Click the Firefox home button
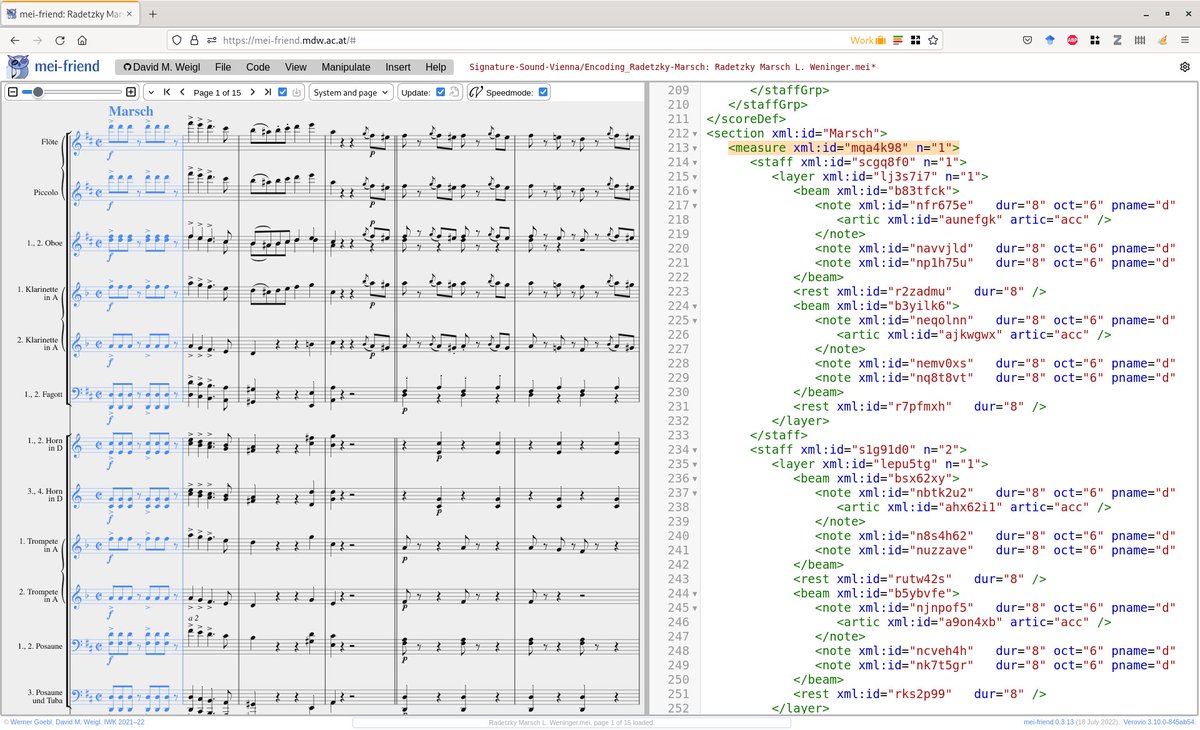 pos(82,40)
